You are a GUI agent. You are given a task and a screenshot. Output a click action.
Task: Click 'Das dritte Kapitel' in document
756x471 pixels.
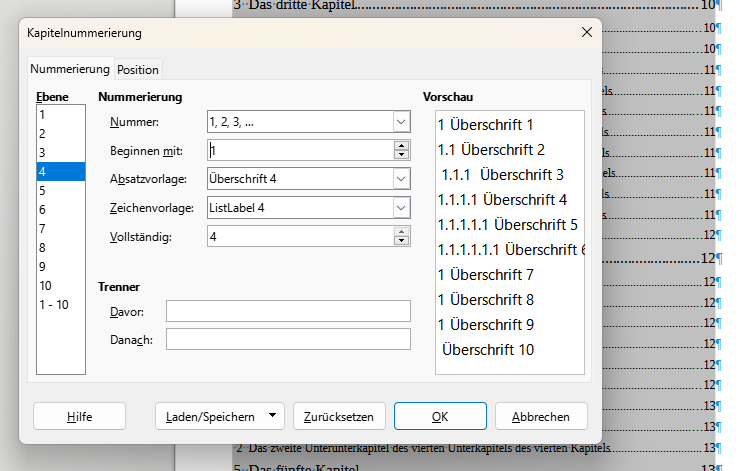302,5
